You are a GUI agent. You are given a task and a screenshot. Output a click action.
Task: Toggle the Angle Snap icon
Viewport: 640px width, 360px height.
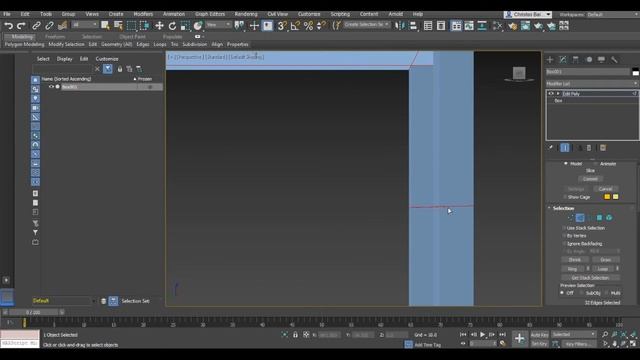295,26
